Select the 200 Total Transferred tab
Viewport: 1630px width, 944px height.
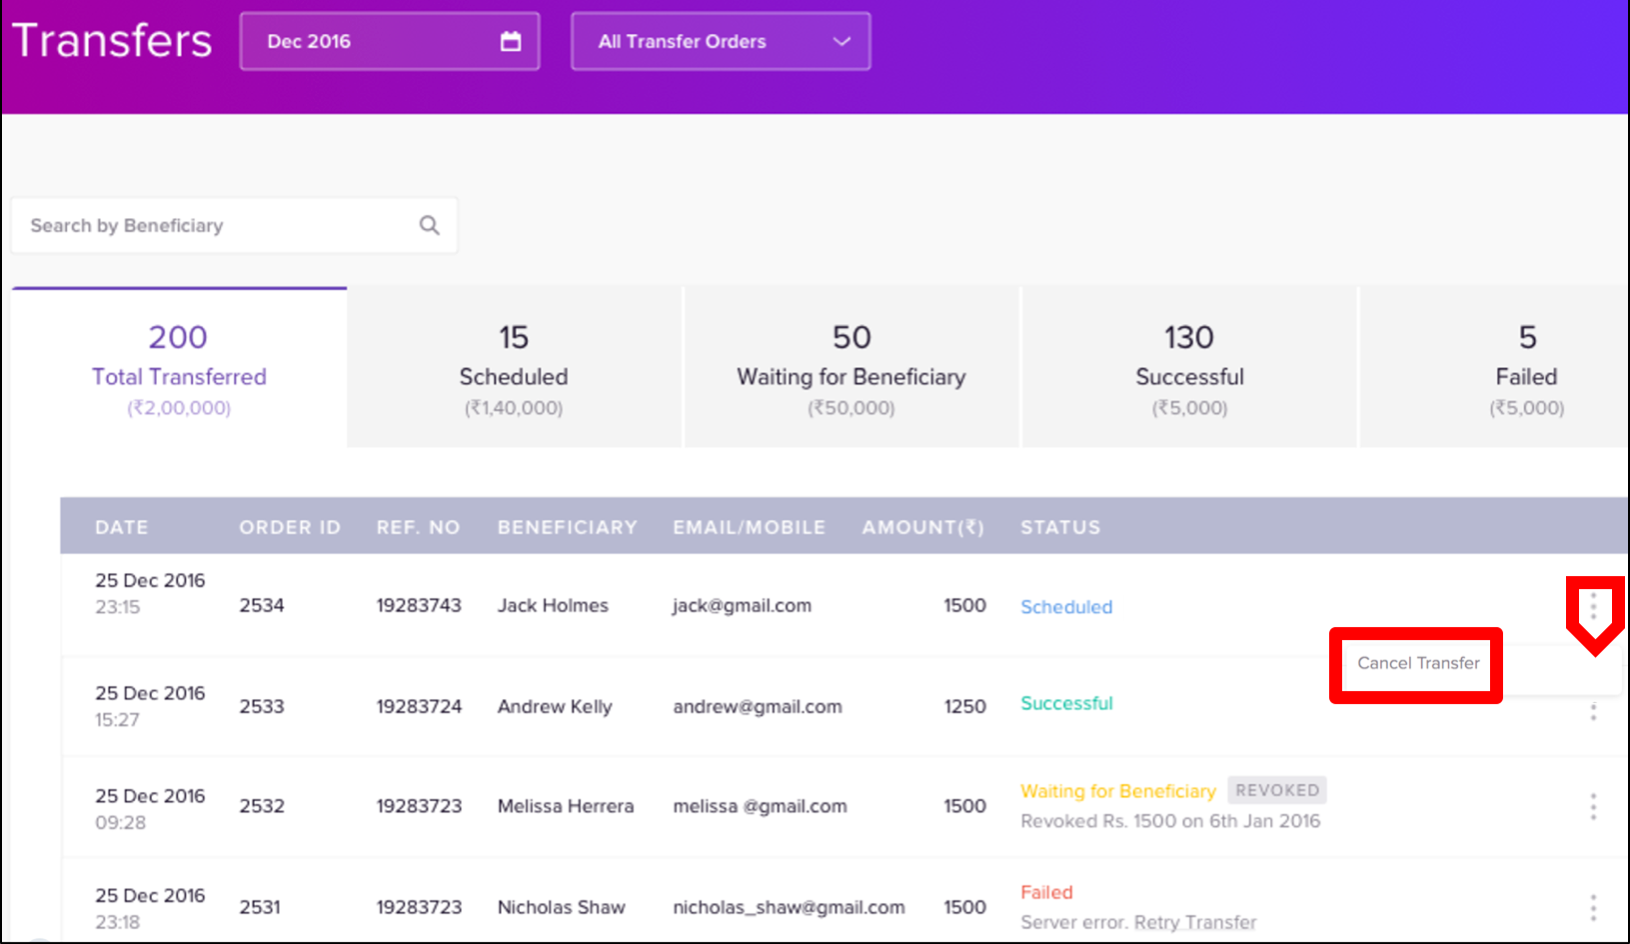pos(179,368)
